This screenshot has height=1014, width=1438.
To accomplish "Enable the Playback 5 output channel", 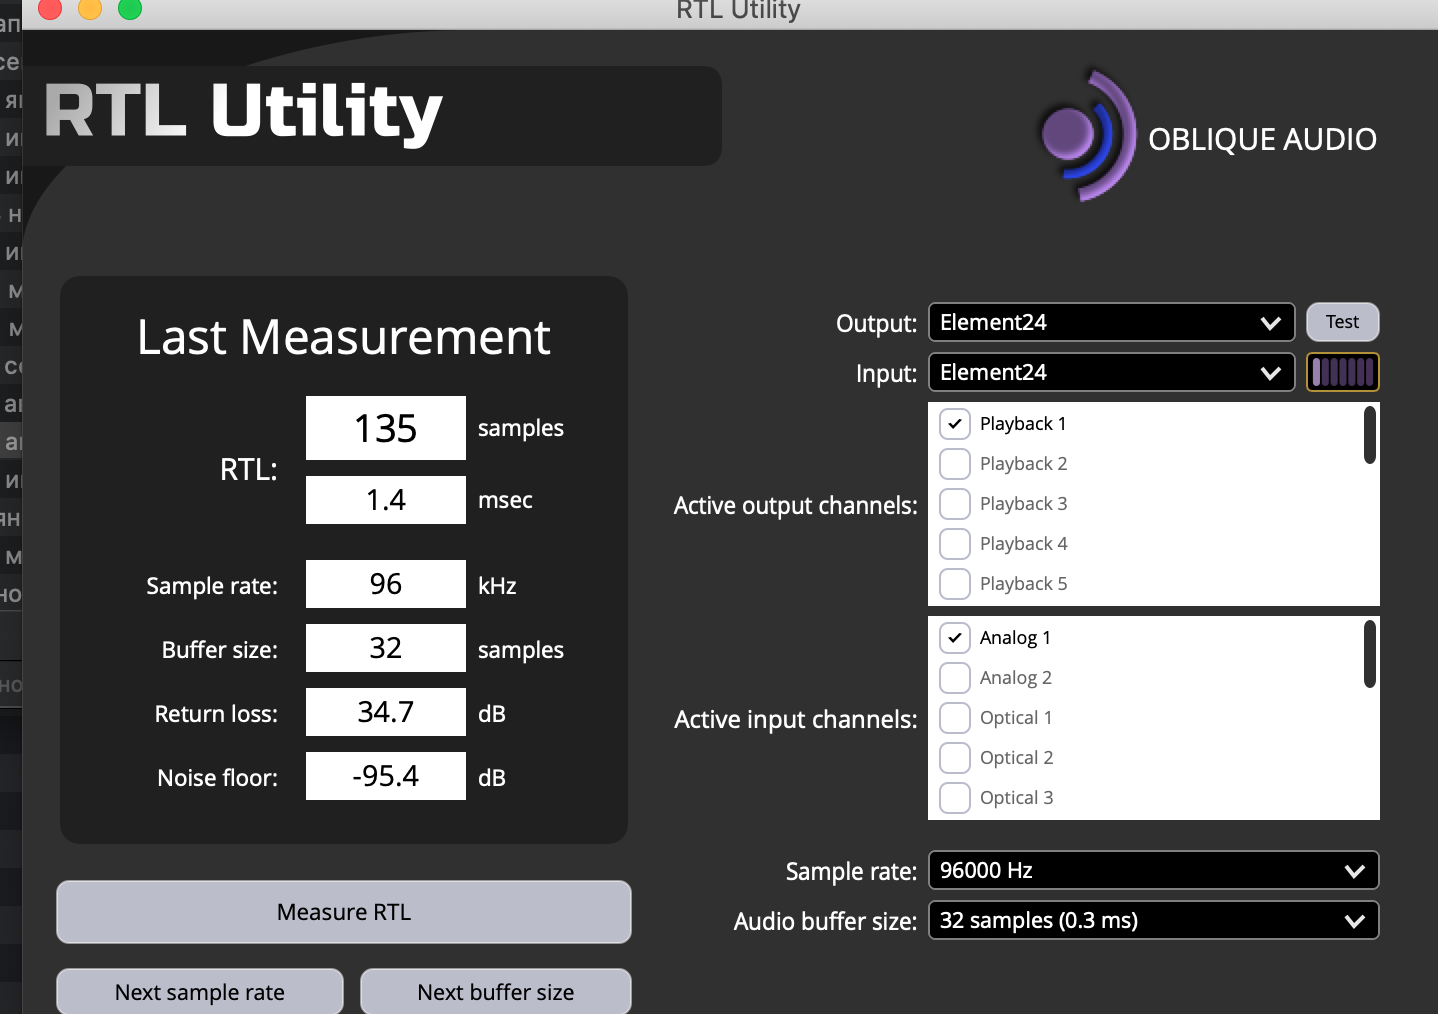I will pyautogui.click(x=955, y=584).
